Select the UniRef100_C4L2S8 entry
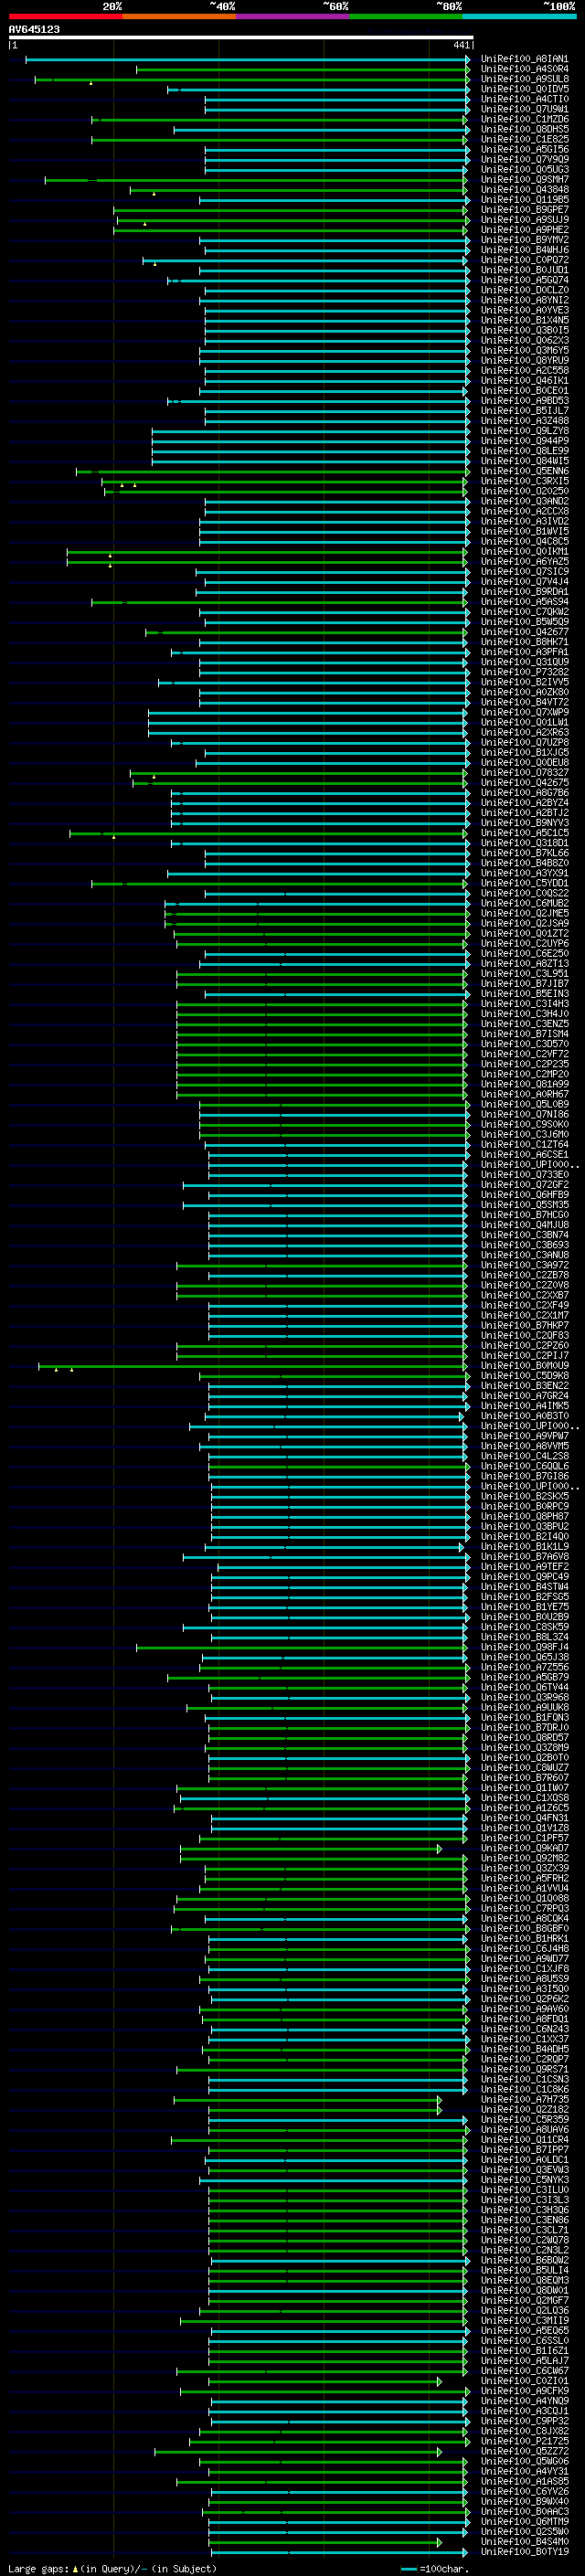The height and width of the screenshot is (2576, 585). (x=524, y=1456)
